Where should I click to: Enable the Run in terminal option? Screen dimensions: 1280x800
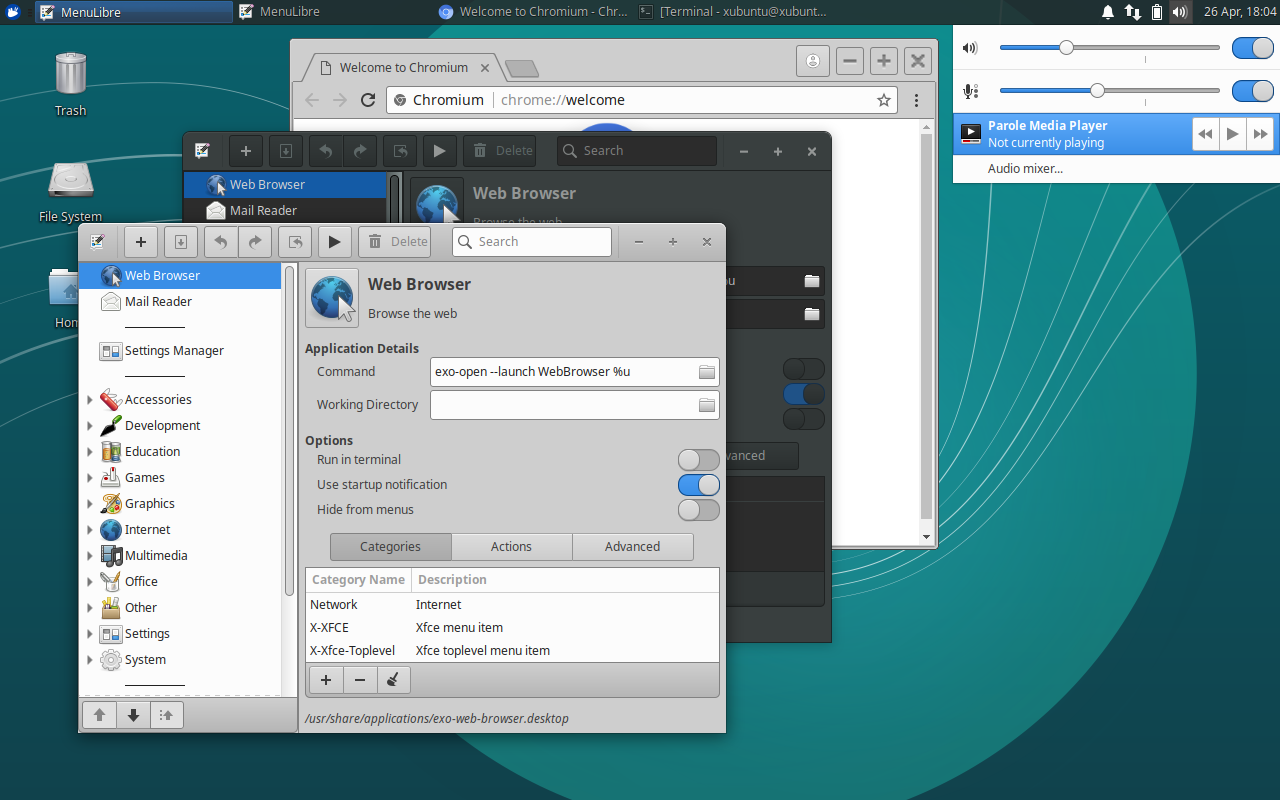coord(698,459)
